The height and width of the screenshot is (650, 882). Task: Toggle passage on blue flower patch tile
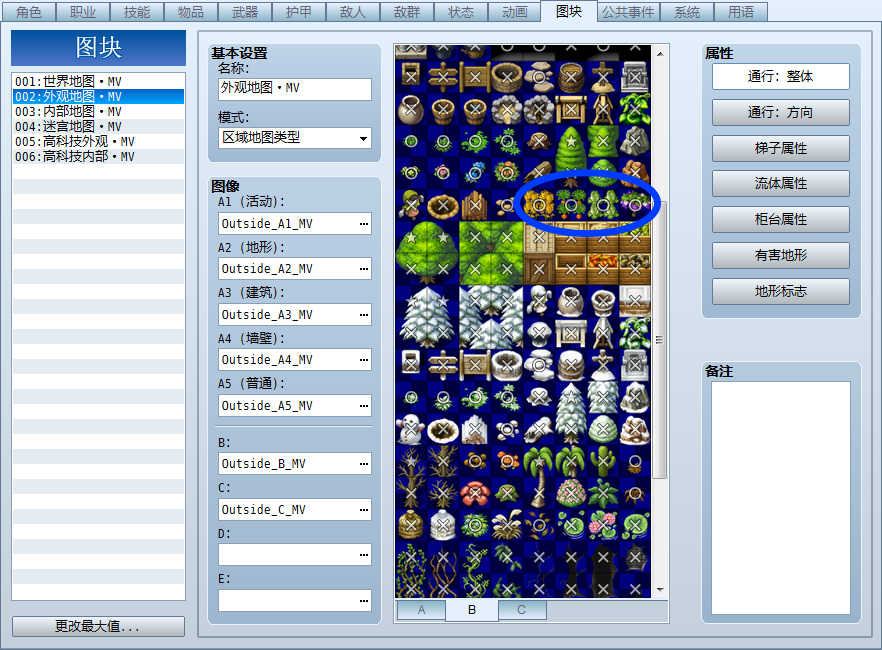(475, 173)
